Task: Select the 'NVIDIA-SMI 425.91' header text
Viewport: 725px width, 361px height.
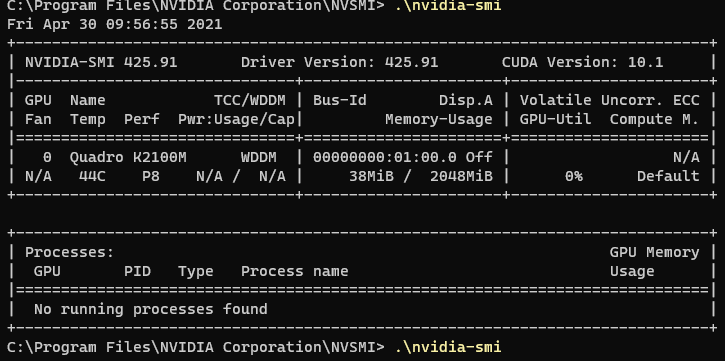Action: (101, 62)
